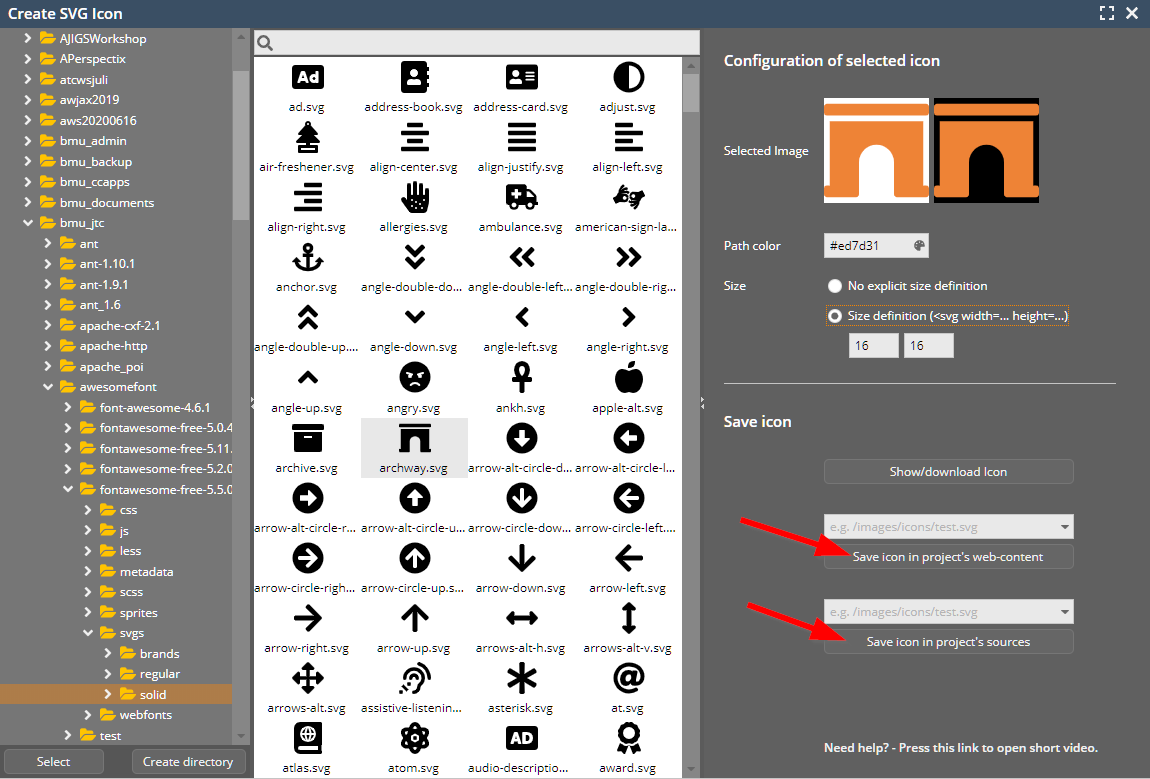Toggle fullscreen mode of the dialog
This screenshot has height=779, width=1150.
[1106, 14]
